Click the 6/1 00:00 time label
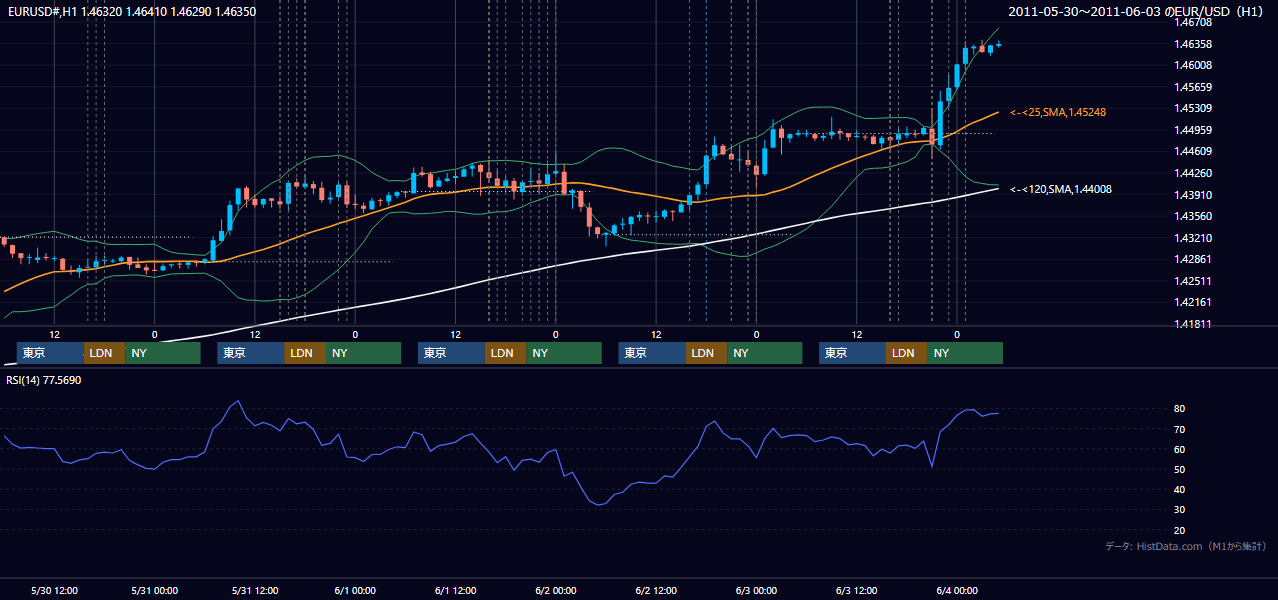This screenshot has width=1278, height=600. pyautogui.click(x=355, y=590)
